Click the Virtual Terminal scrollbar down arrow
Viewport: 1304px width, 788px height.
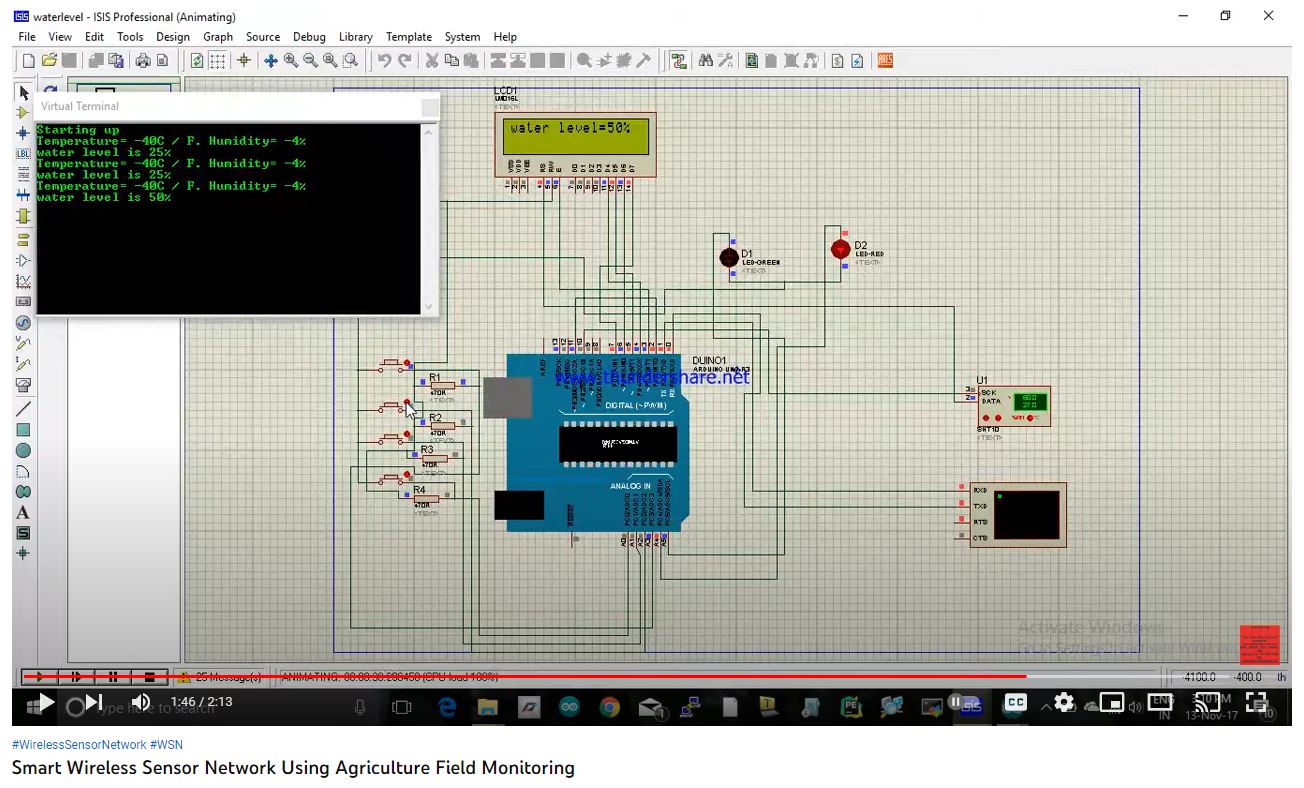(x=430, y=307)
